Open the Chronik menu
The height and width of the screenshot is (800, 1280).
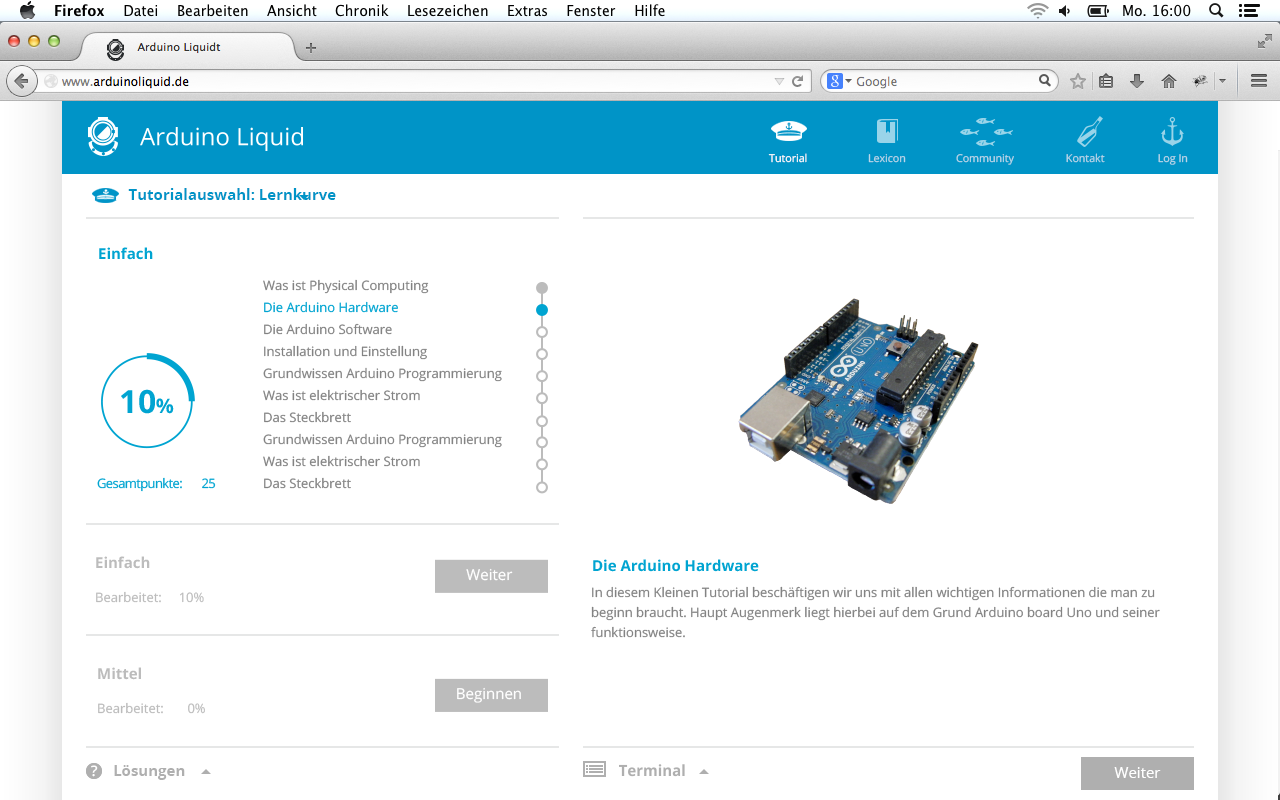click(362, 11)
